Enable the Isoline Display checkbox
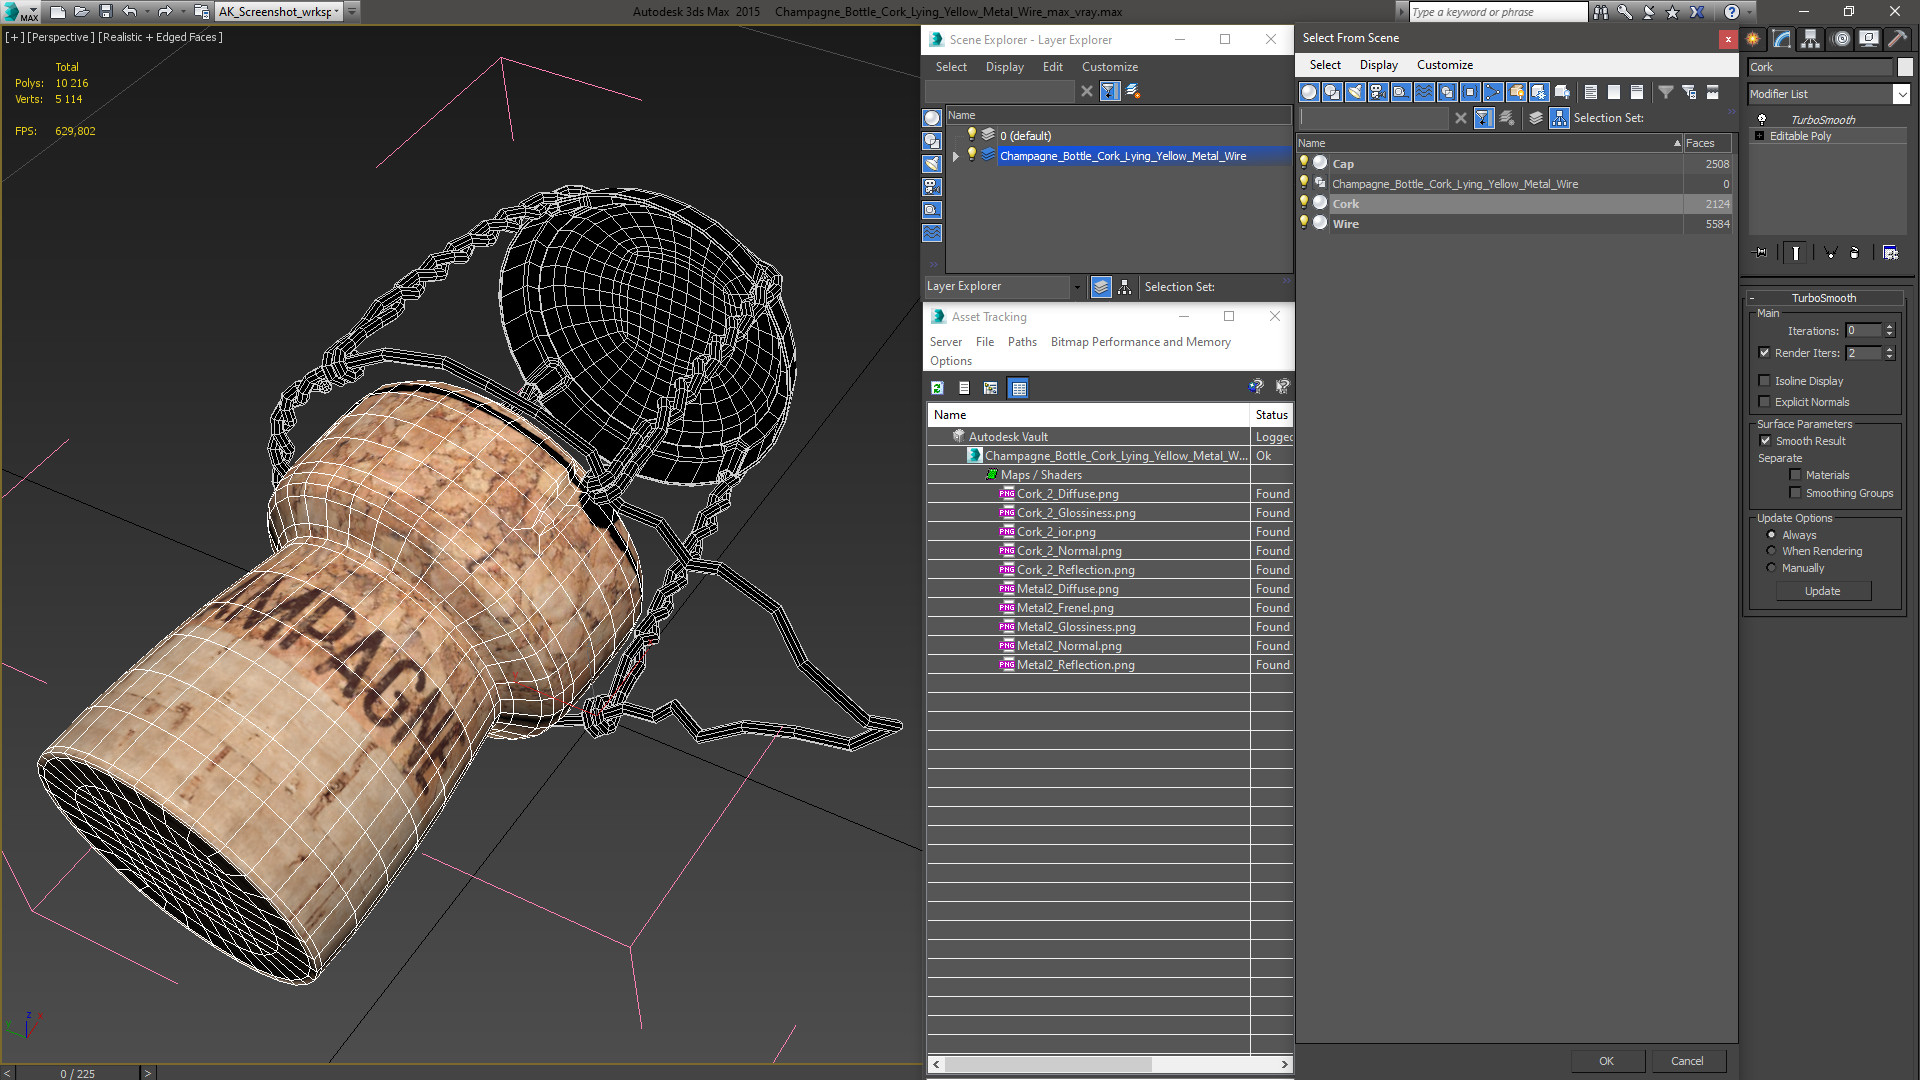Viewport: 1920px width, 1080px height. [1765, 381]
